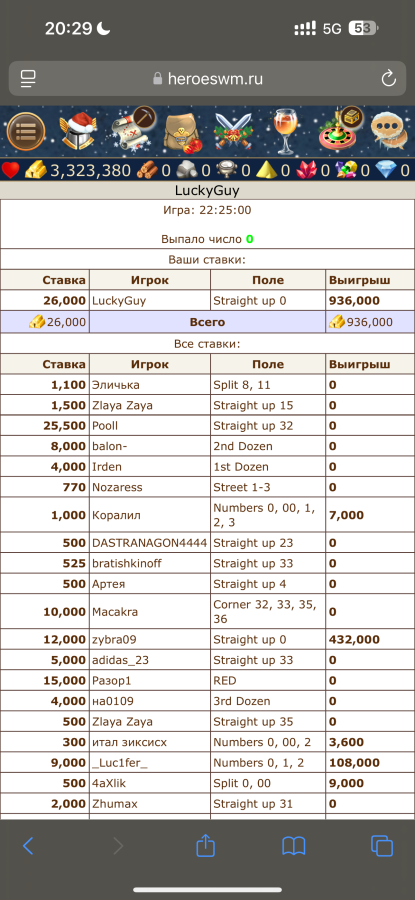Open player _Luc1fer_ profile link
415x900 pixels.
(119, 763)
